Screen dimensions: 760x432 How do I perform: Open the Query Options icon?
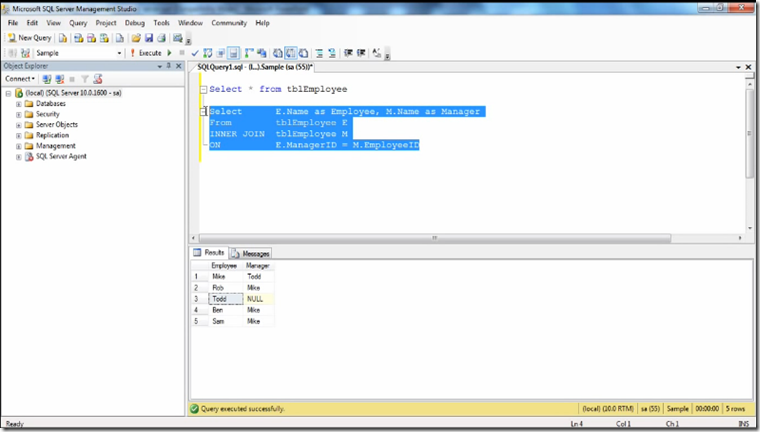[x=221, y=53]
